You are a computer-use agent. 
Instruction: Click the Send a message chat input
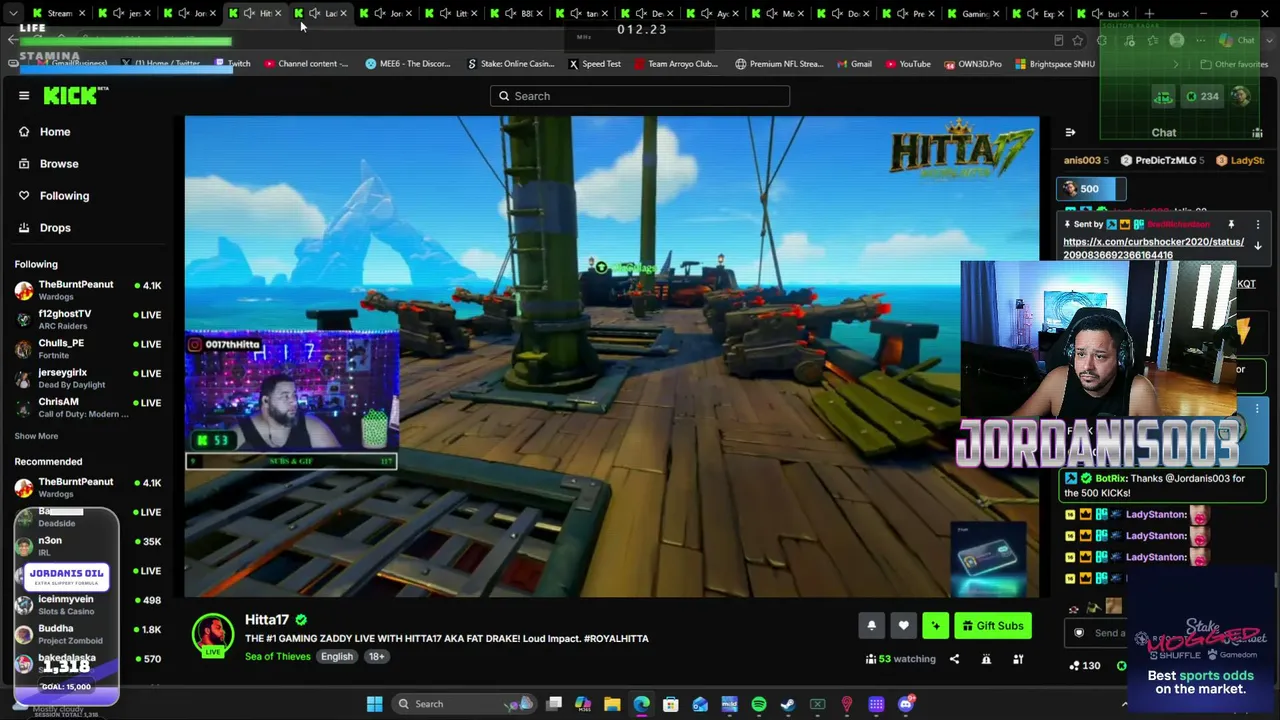pos(1098,632)
